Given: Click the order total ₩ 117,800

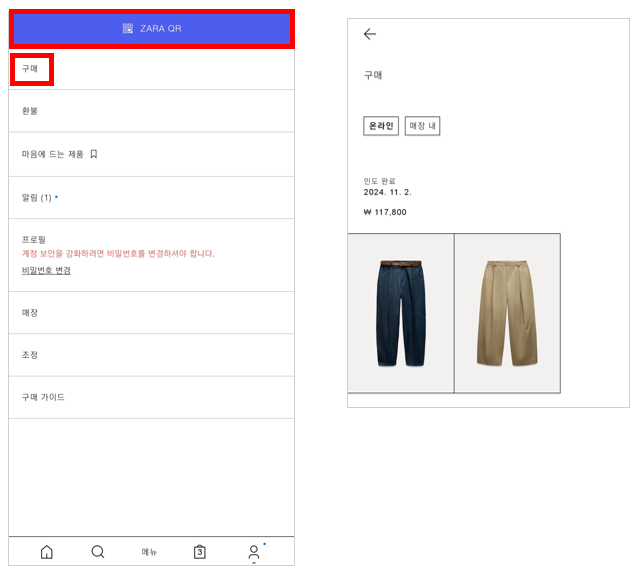Looking at the screenshot, I should [385, 212].
